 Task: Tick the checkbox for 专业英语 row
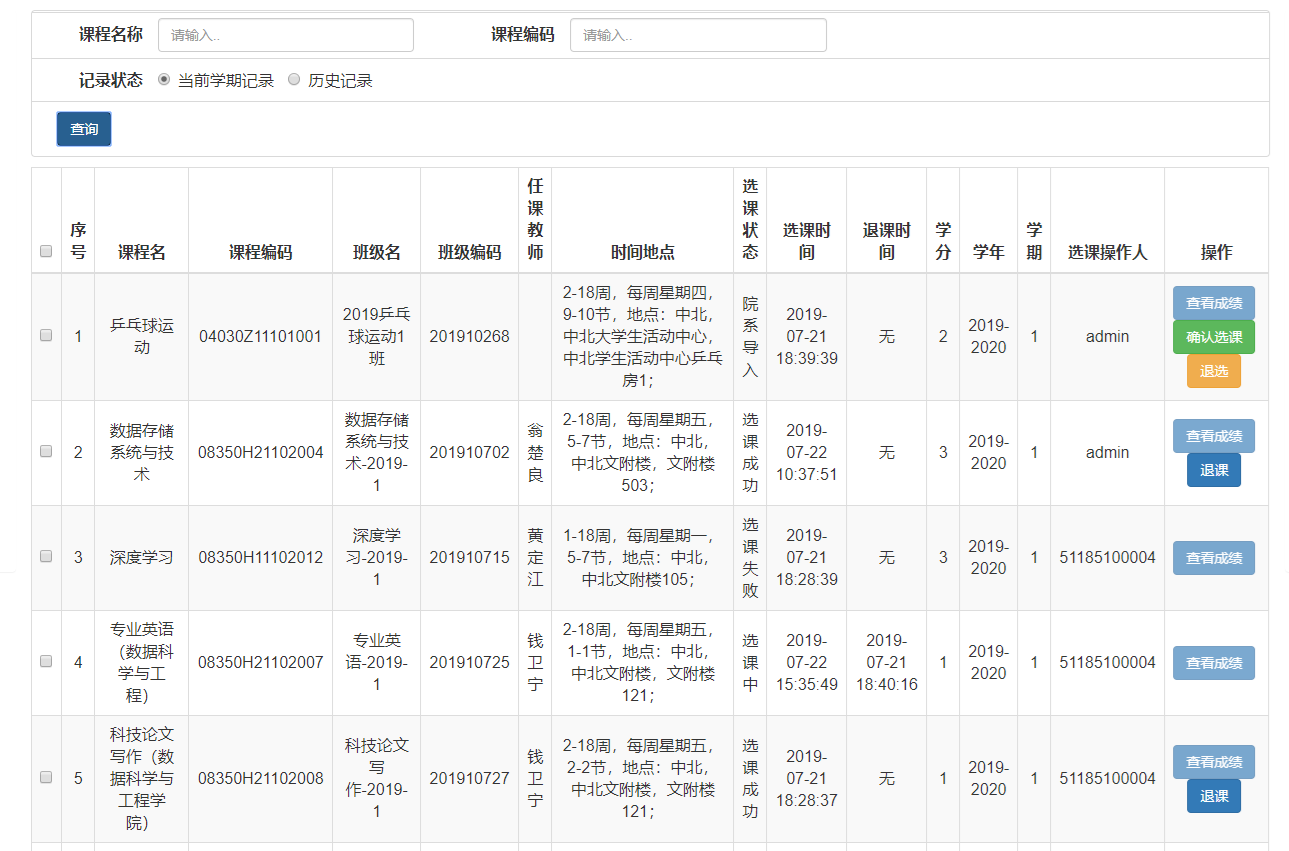coord(46,662)
